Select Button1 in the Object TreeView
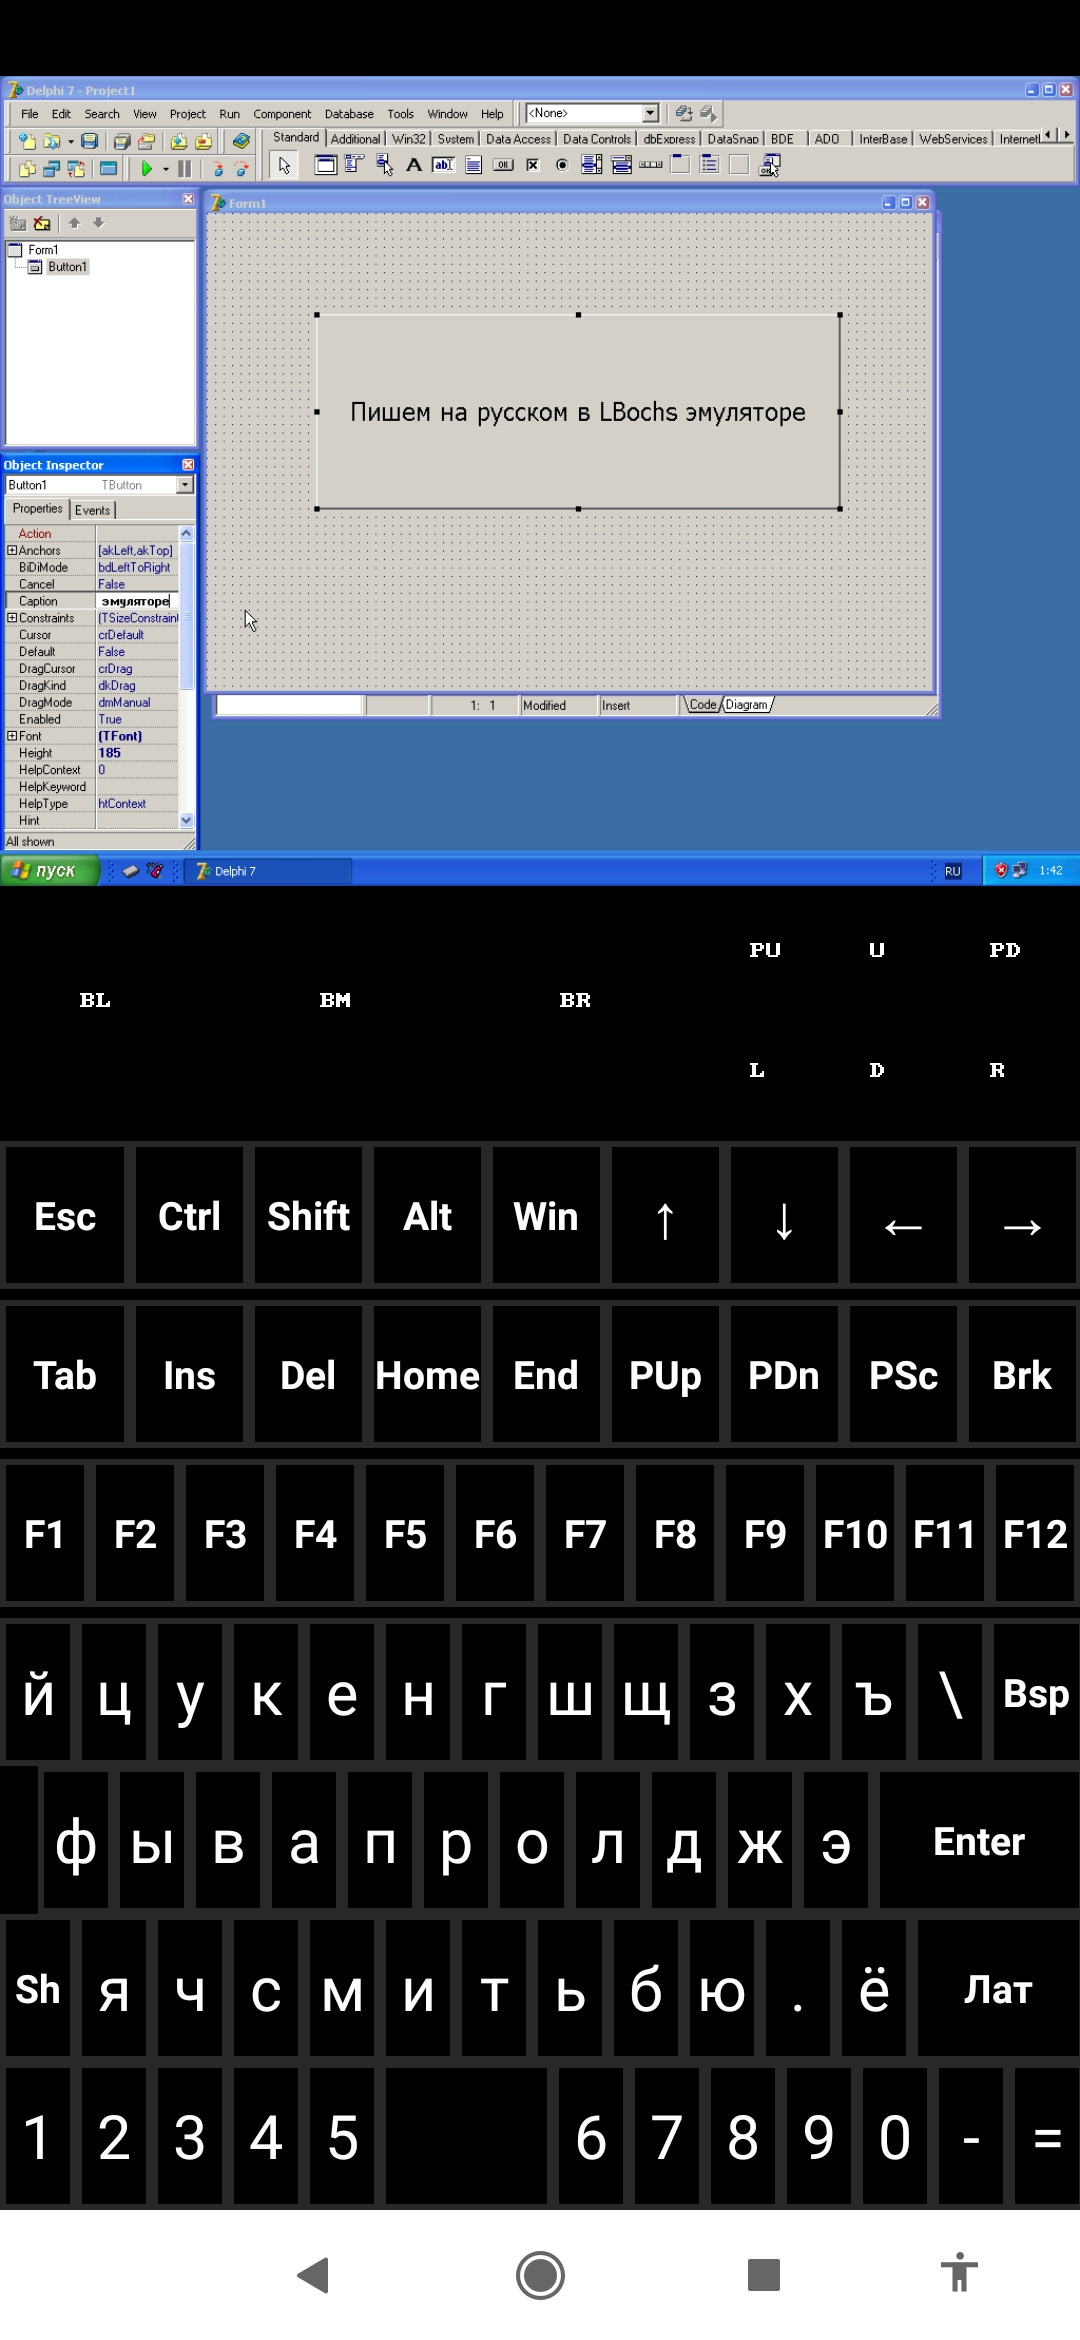 [x=67, y=267]
